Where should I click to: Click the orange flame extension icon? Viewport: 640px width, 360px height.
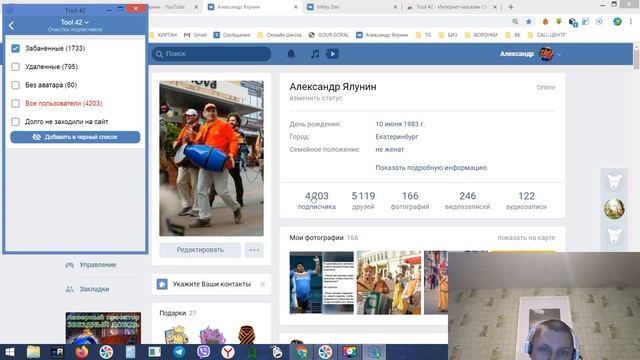click(x=545, y=22)
